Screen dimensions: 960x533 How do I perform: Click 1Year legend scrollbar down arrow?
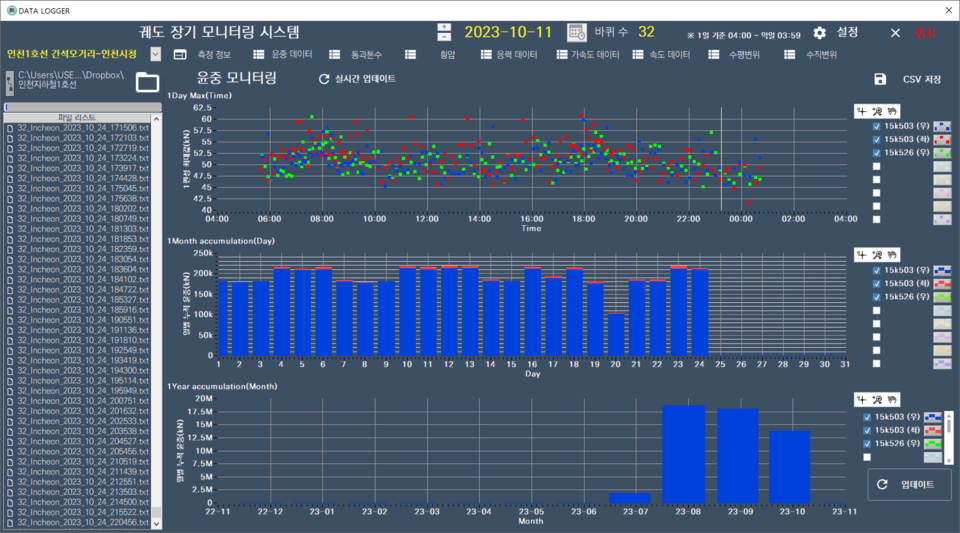(x=949, y=461)
